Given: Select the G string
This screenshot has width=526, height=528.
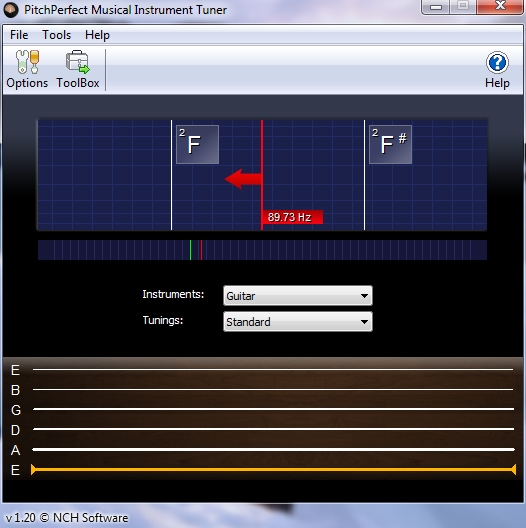Looking at the screenshot, I should click(x=273, y=409).
